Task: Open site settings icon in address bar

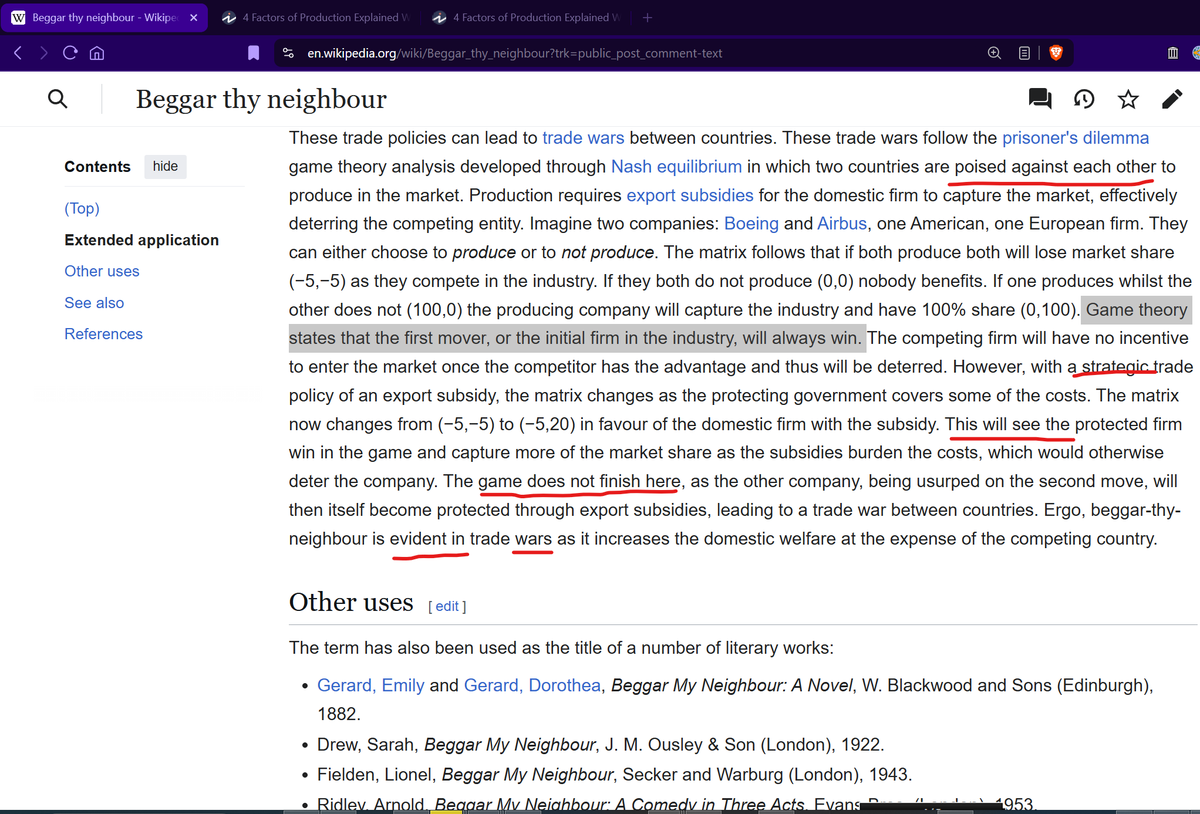Action: point(290,53)
